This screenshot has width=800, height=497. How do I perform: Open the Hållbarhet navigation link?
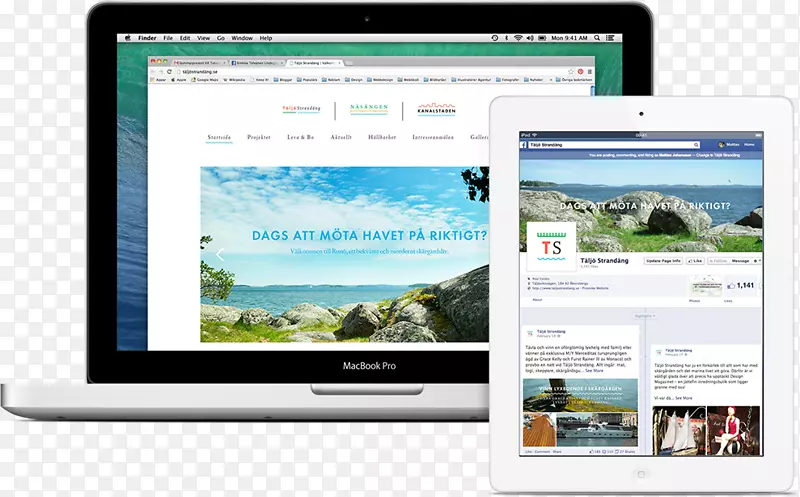click(384, 136)
